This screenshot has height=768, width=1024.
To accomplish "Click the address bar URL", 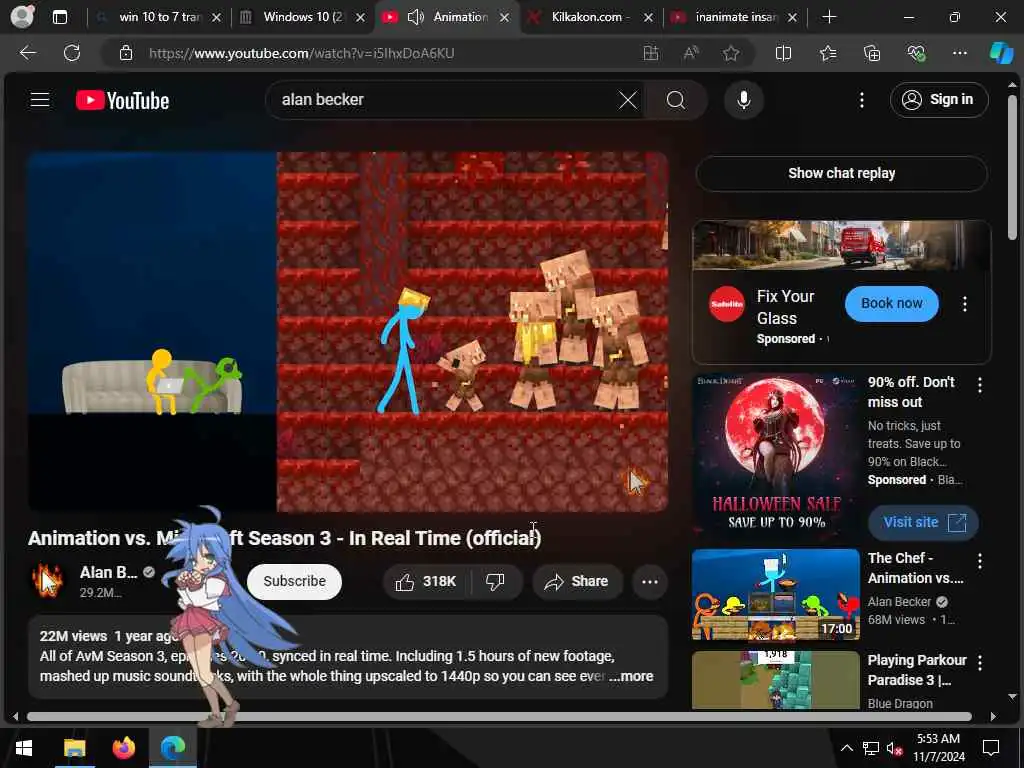I will [x=302, y=53].
